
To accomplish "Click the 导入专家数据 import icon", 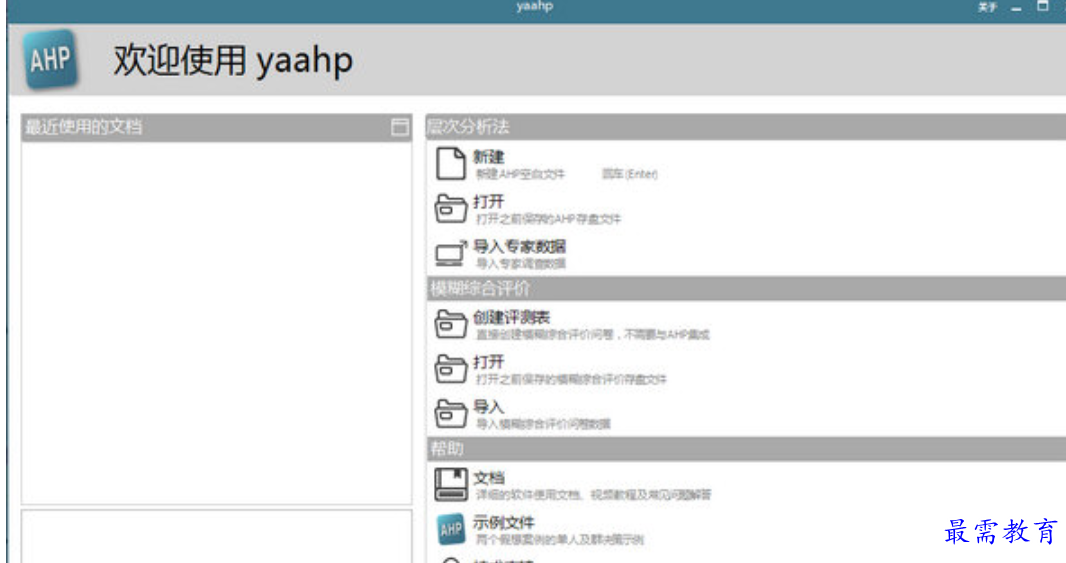I will (451, 254).
